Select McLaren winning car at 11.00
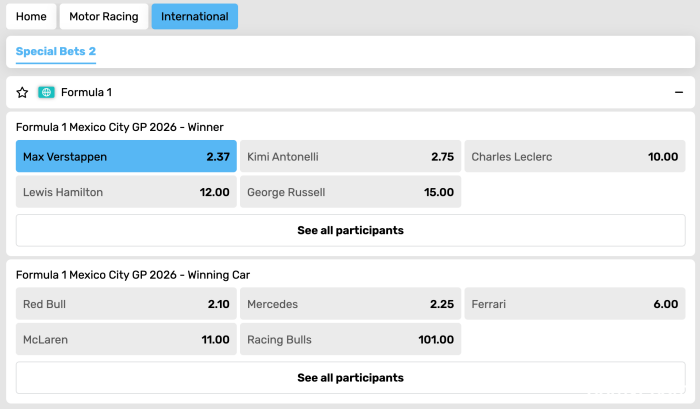 [x=126, y=339]
